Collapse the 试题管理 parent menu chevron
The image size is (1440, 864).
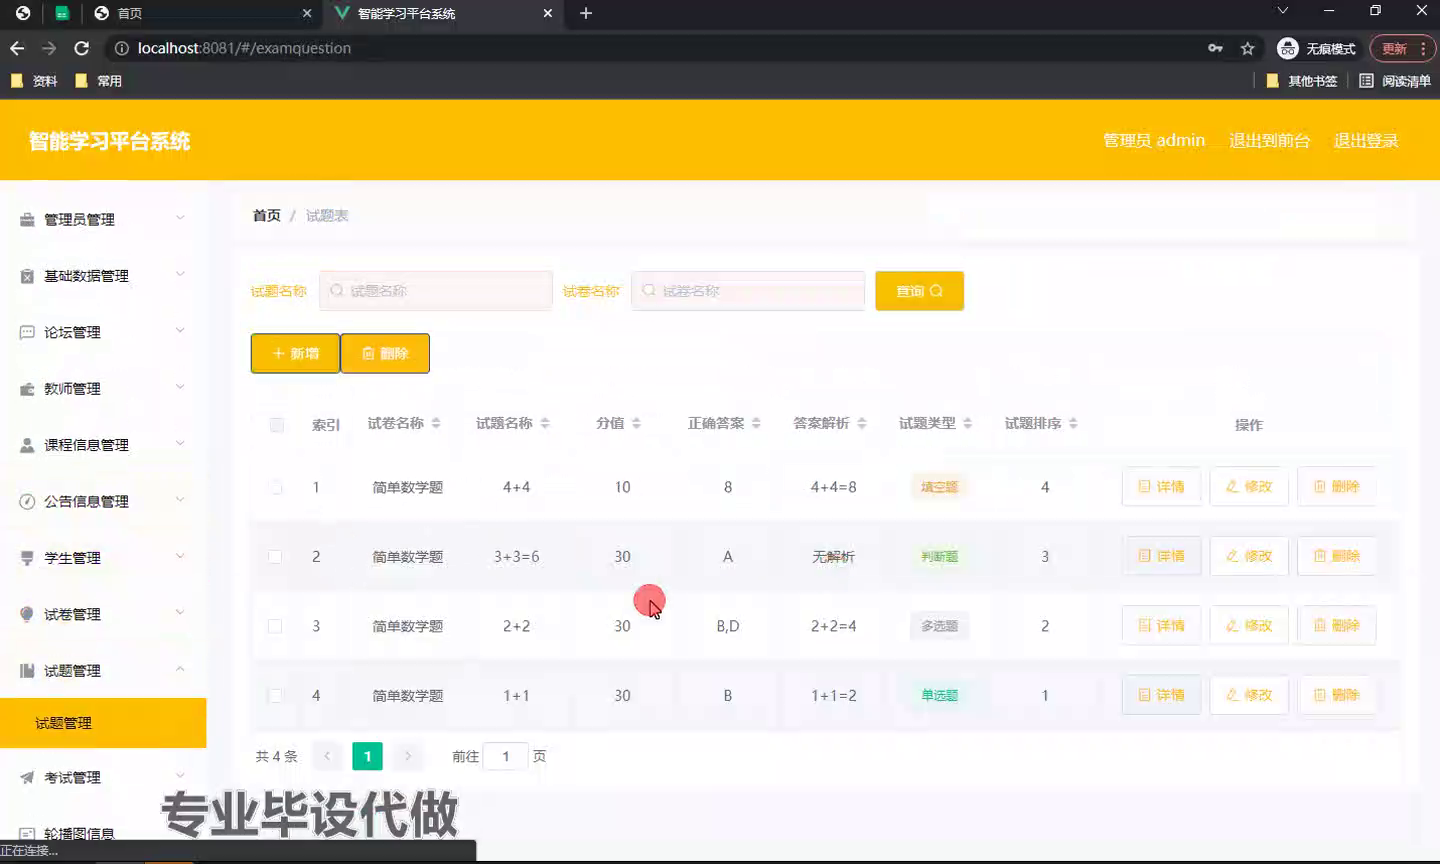pyautogui.click(x=180, y=669)
